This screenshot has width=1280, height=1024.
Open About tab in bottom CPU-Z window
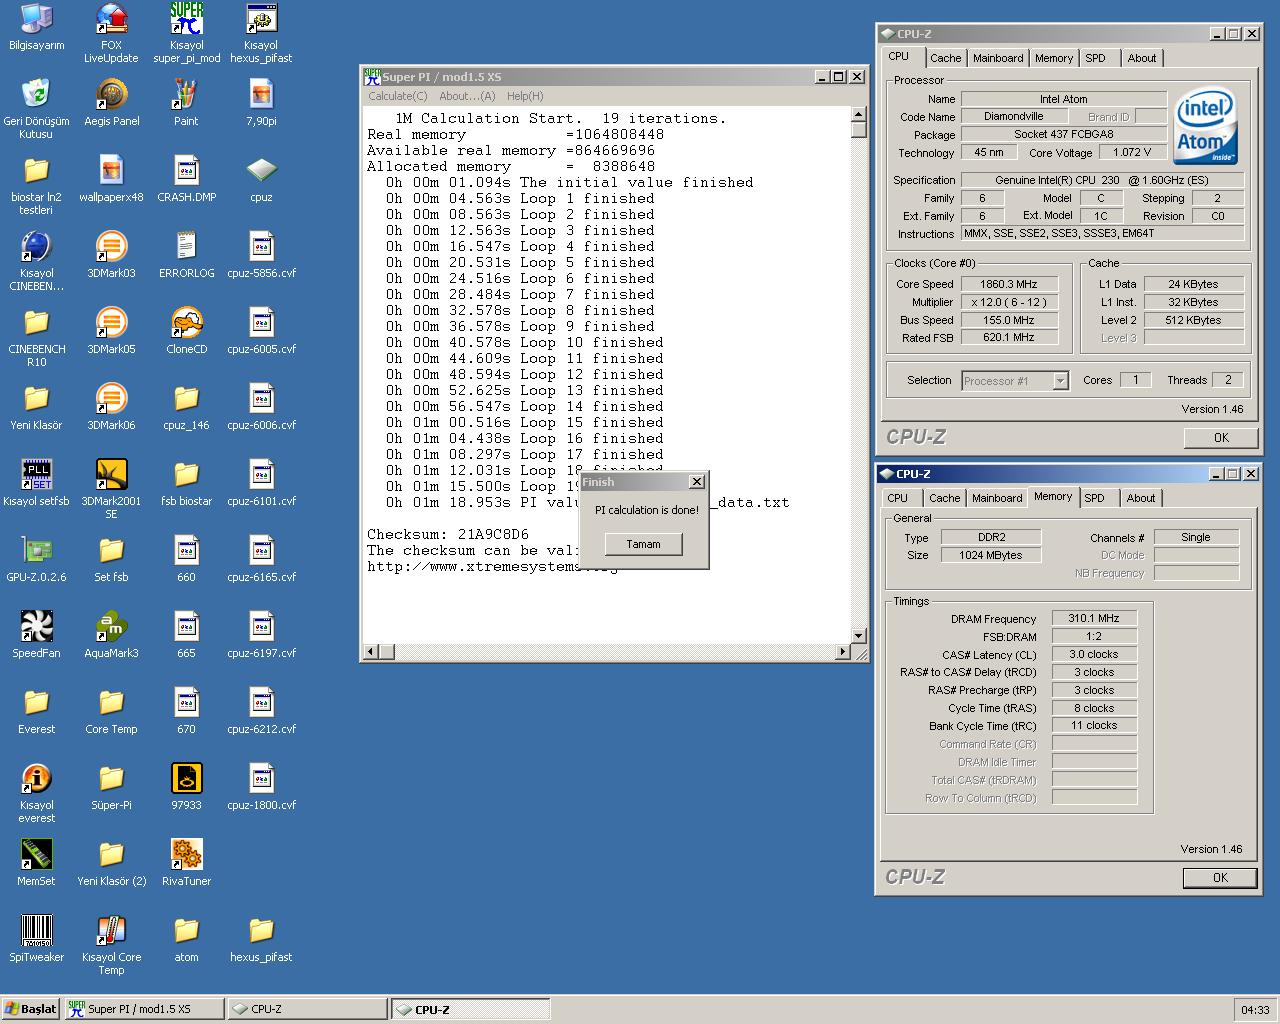[1141, 498]
